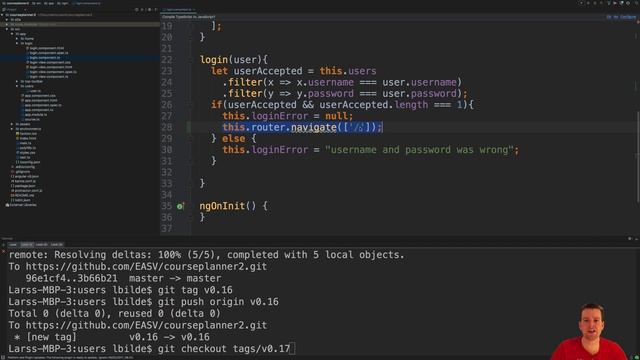Open course.ts file in tree
Viewport: 640px width, 360px height.
click(x=32, y=120)
